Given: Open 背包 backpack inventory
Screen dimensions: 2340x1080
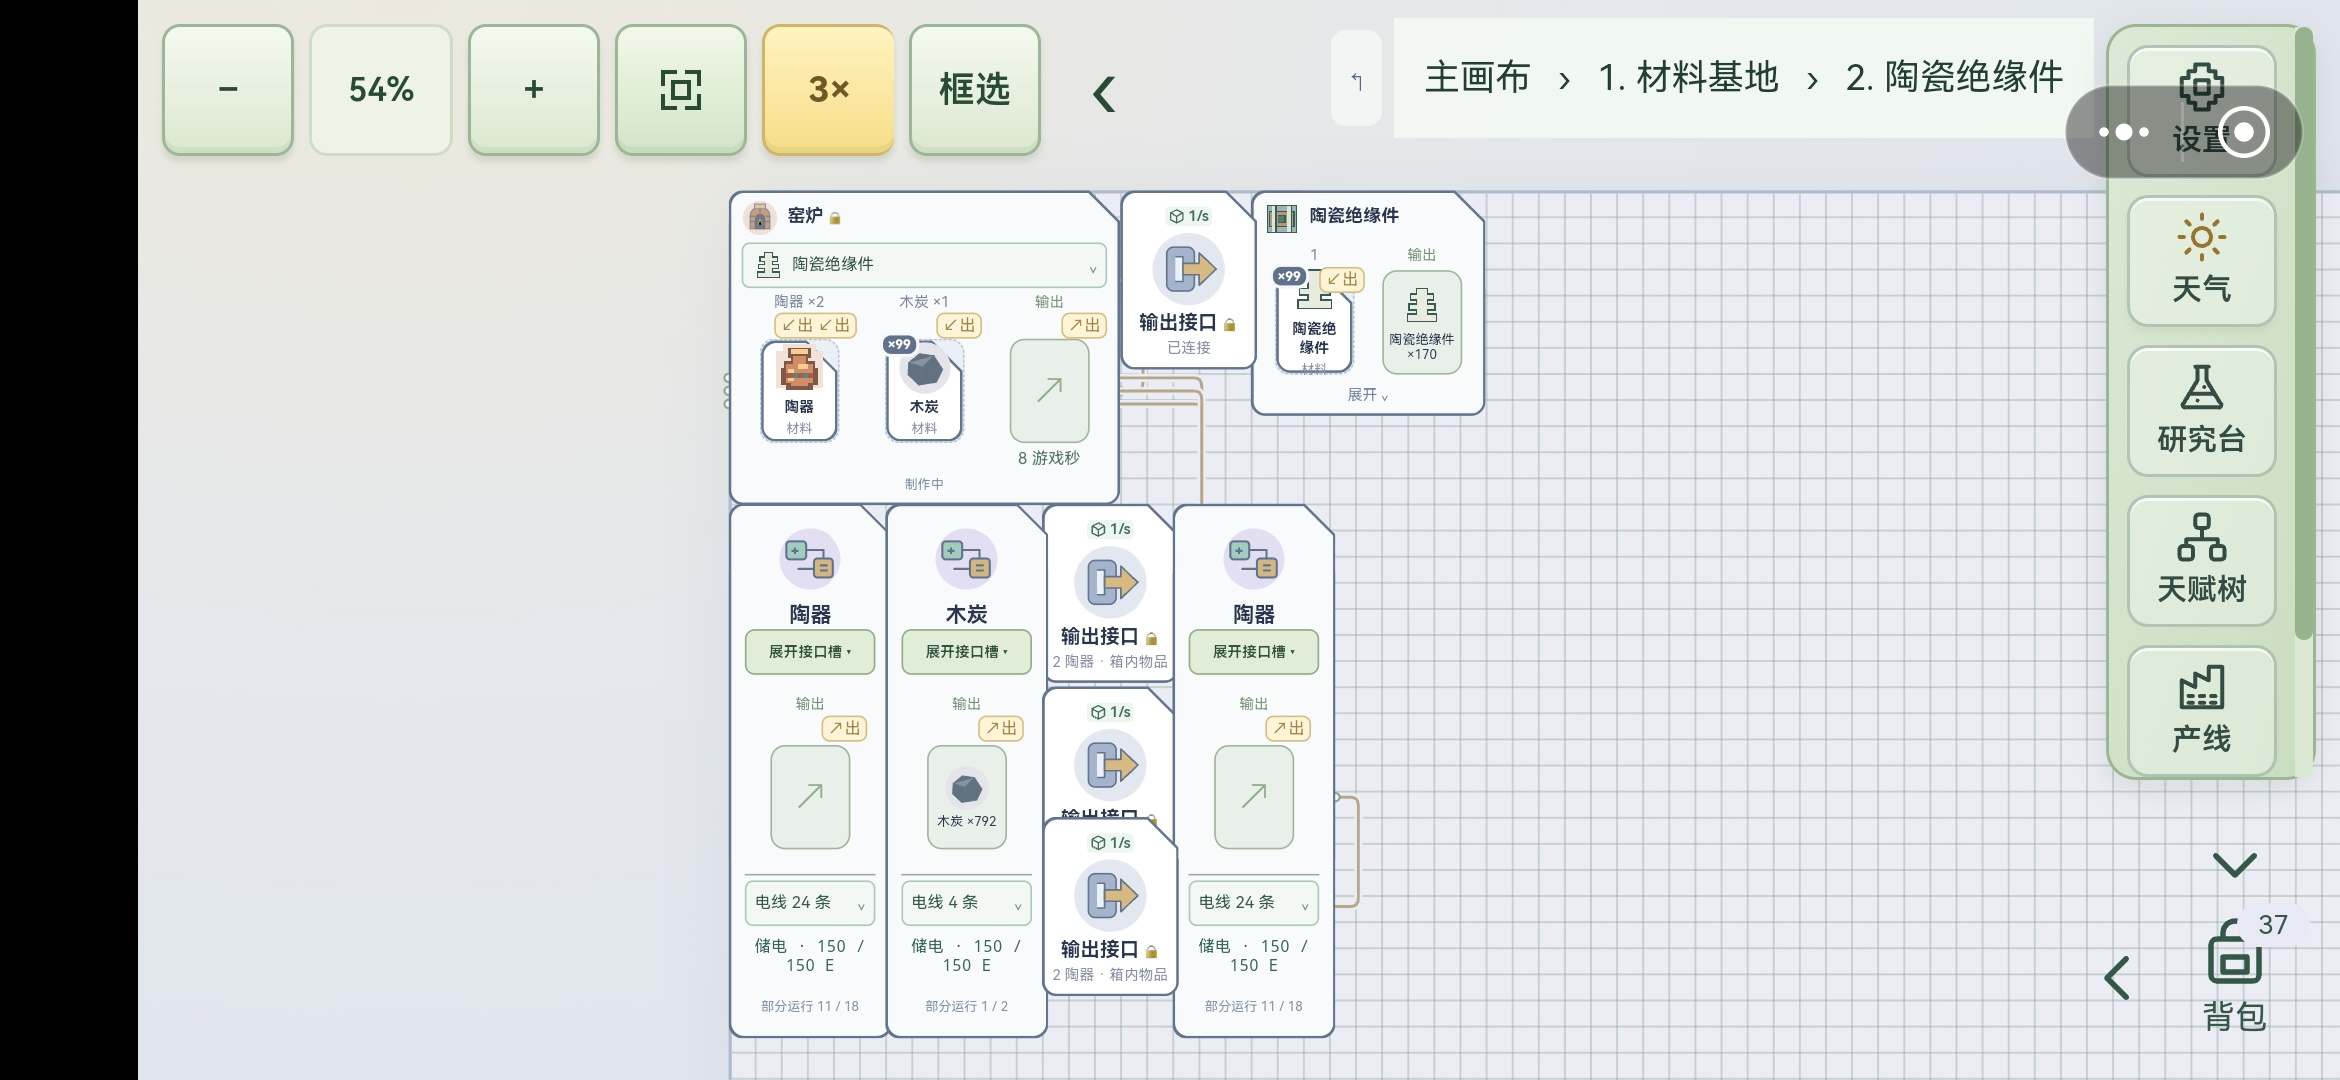Looking at the screenshot, I should (x=2235, y=975).
